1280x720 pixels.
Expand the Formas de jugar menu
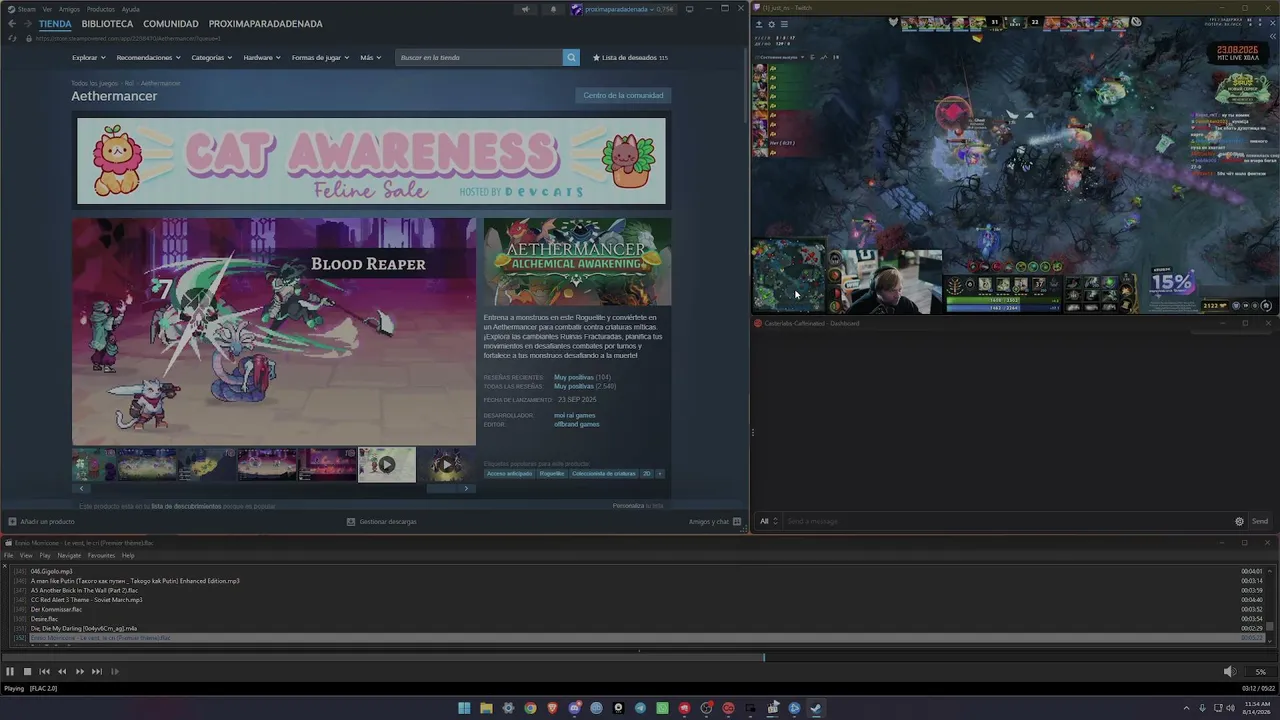pyautogui.click(x=320, y=57)
